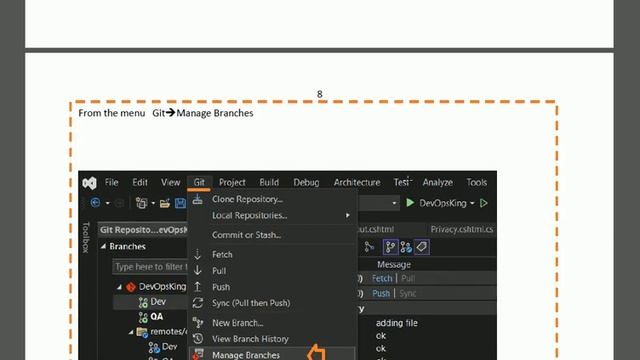Click the Navigate Backward toolbar icon
Screen dimensions: 640x360
(95, 203)
